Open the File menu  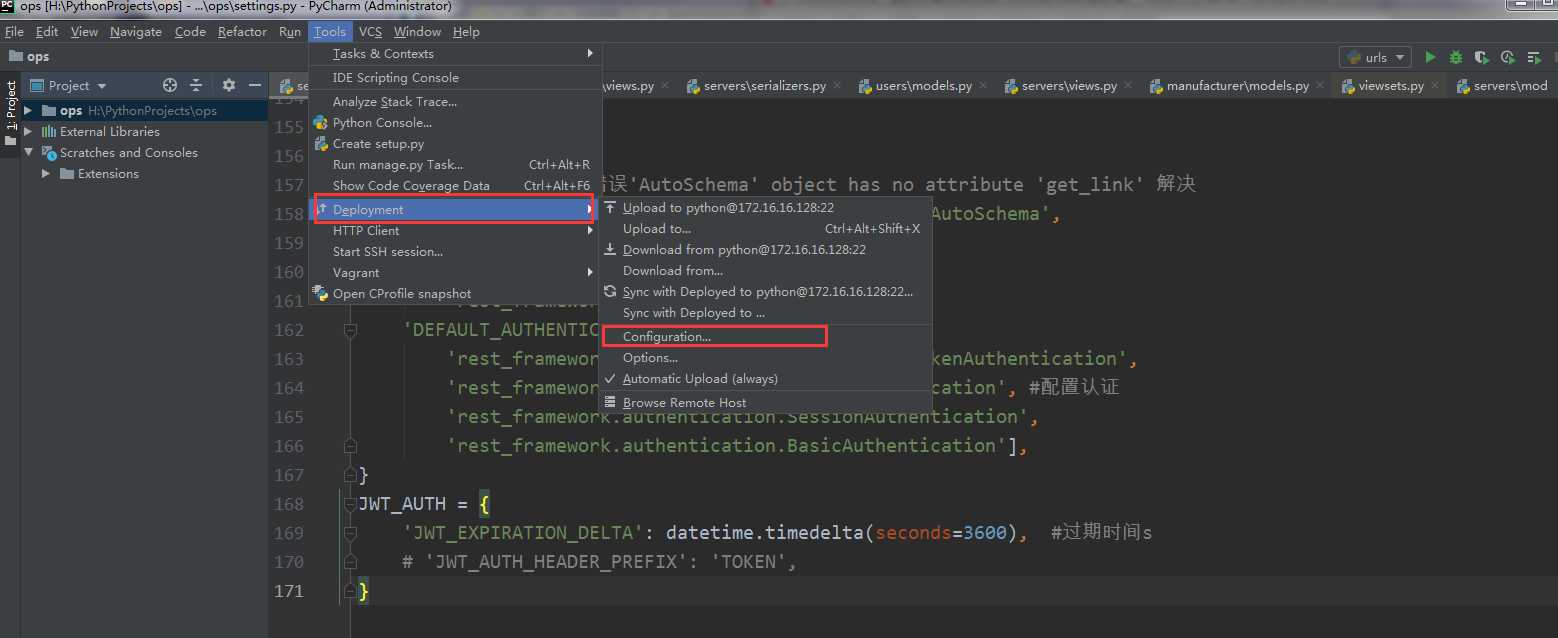click(14, 32)
